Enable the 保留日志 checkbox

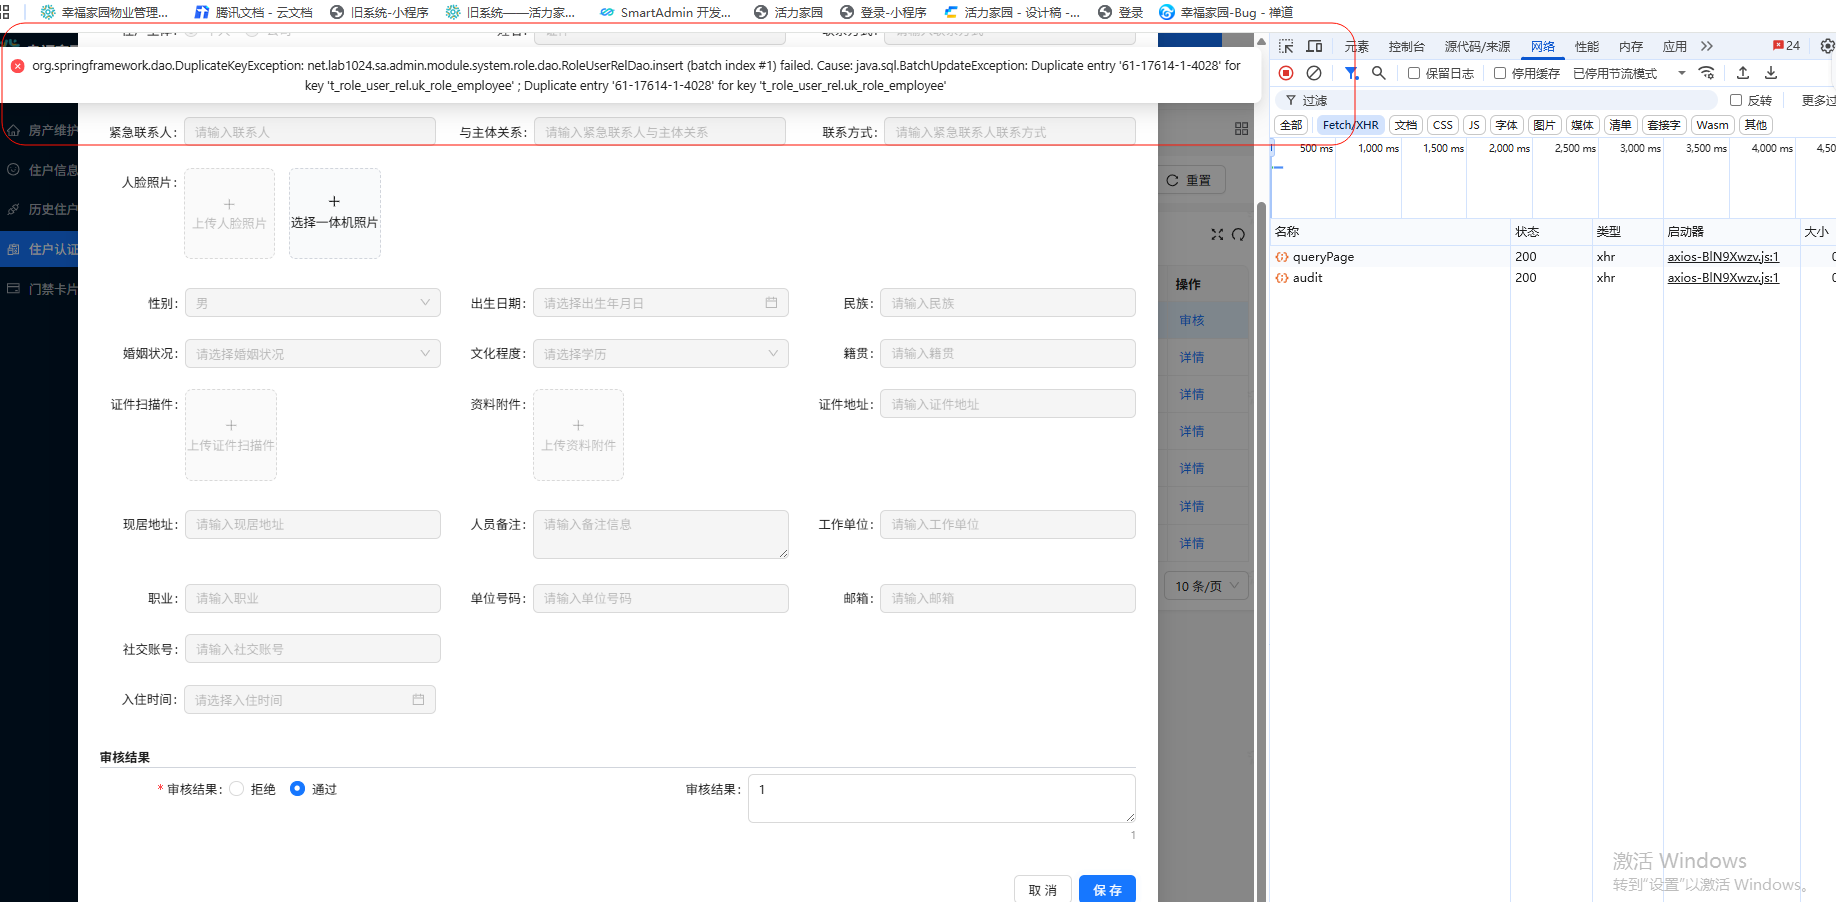point(1414,73)
